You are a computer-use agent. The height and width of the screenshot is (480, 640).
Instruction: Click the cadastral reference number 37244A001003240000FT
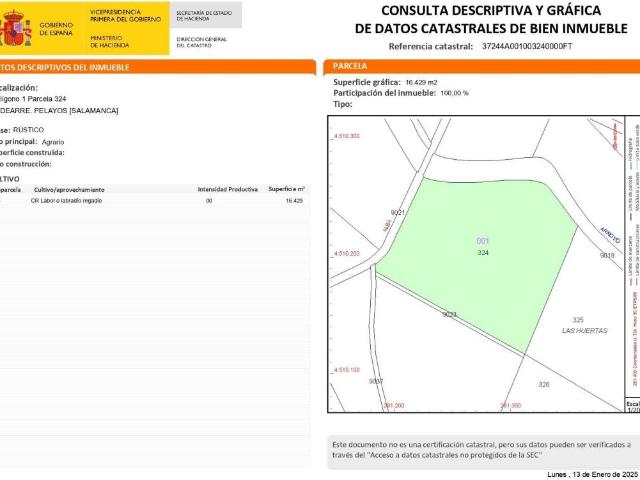pyautogui.click(x=526, y=47)
